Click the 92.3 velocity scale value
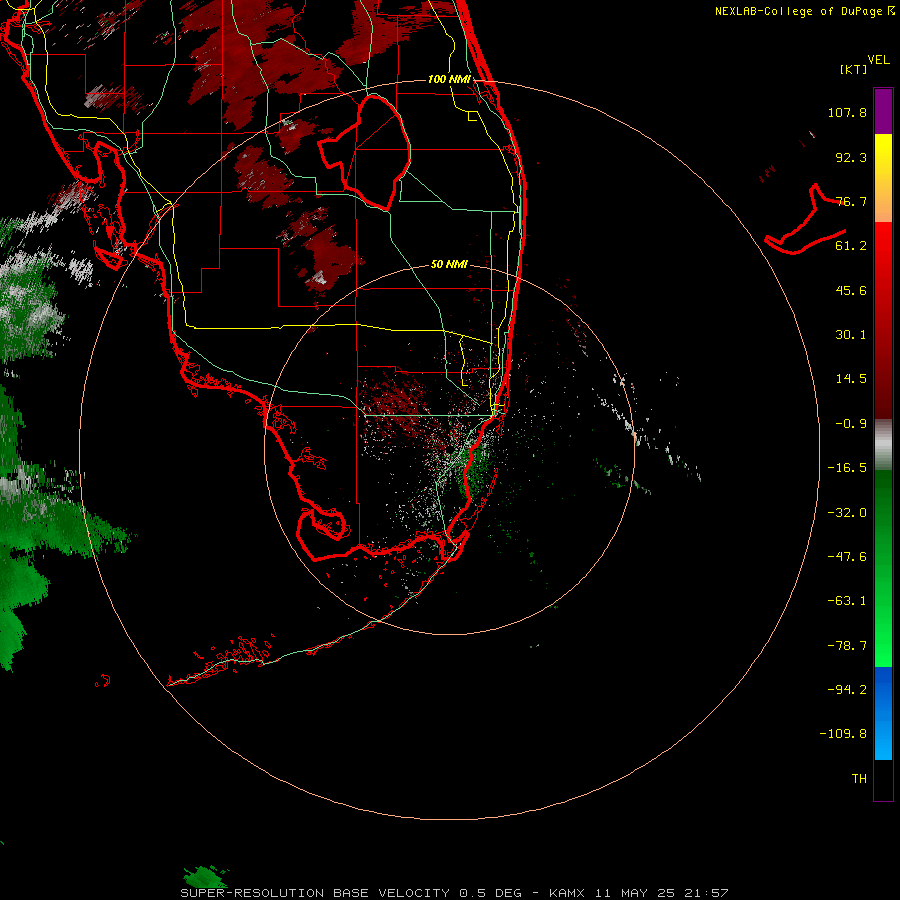The width and height of the screenshot is (900, 900). click(851, 157)
